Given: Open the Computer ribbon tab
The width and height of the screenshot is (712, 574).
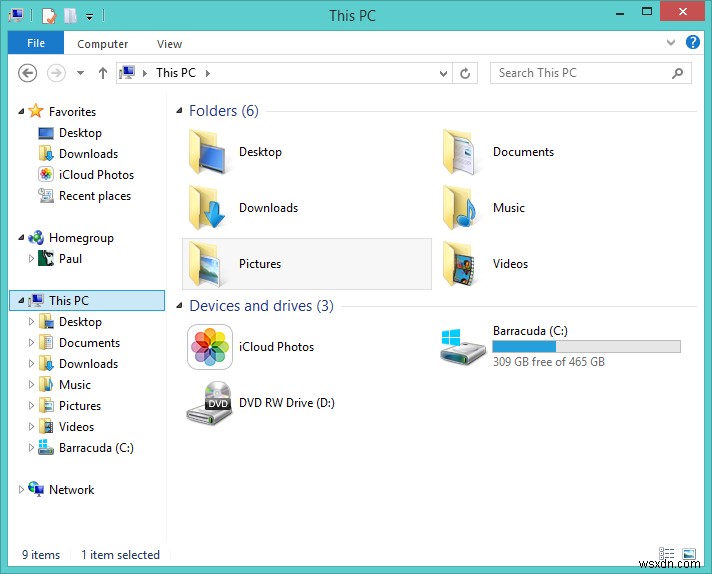Looking at the screenshot, I should (103, 44).
